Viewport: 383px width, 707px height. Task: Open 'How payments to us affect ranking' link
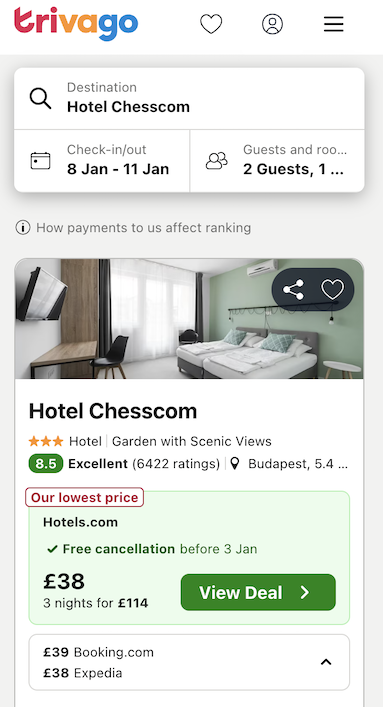(143, 228)
